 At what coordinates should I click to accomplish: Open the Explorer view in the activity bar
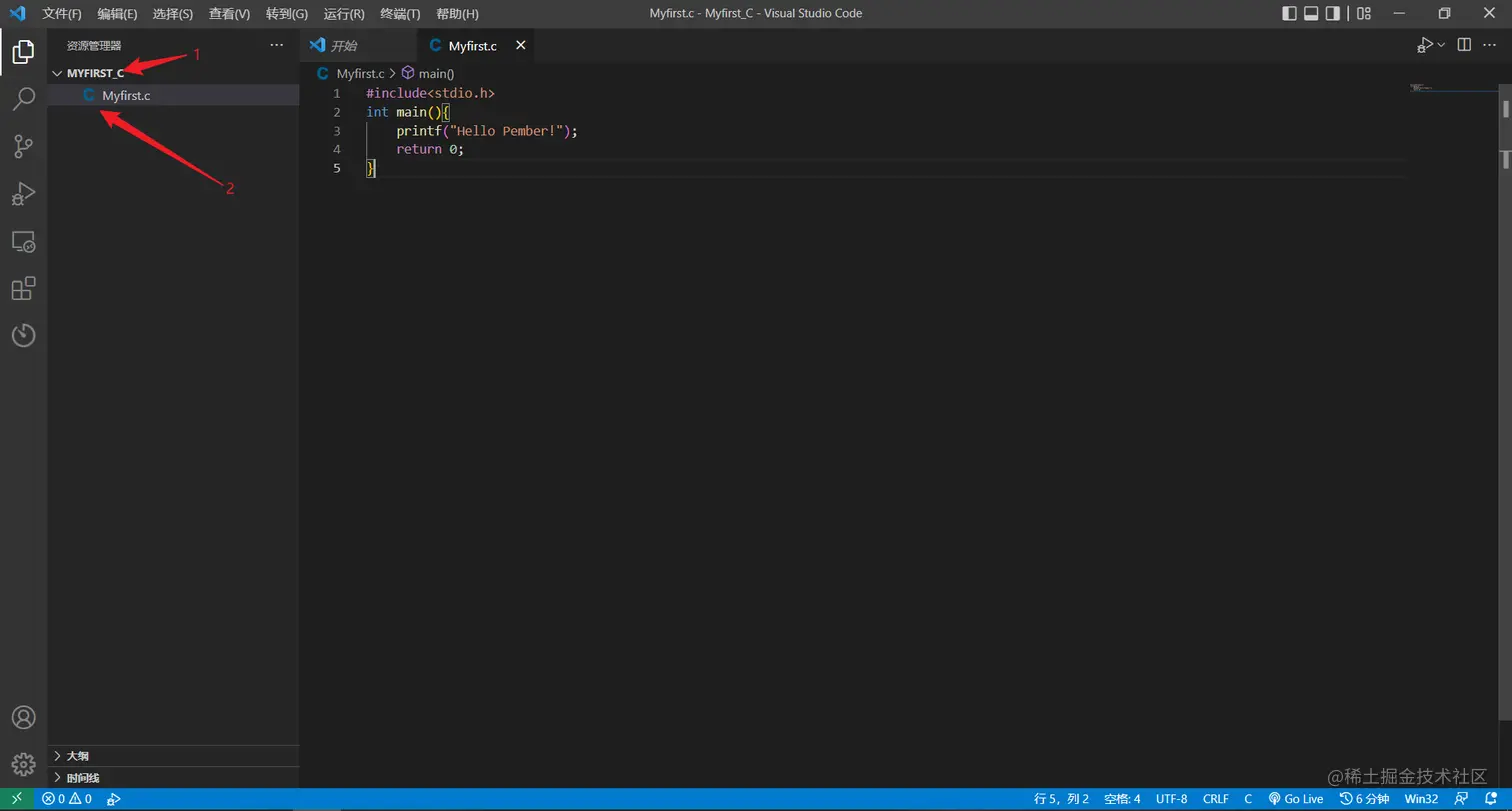(23, 52)
